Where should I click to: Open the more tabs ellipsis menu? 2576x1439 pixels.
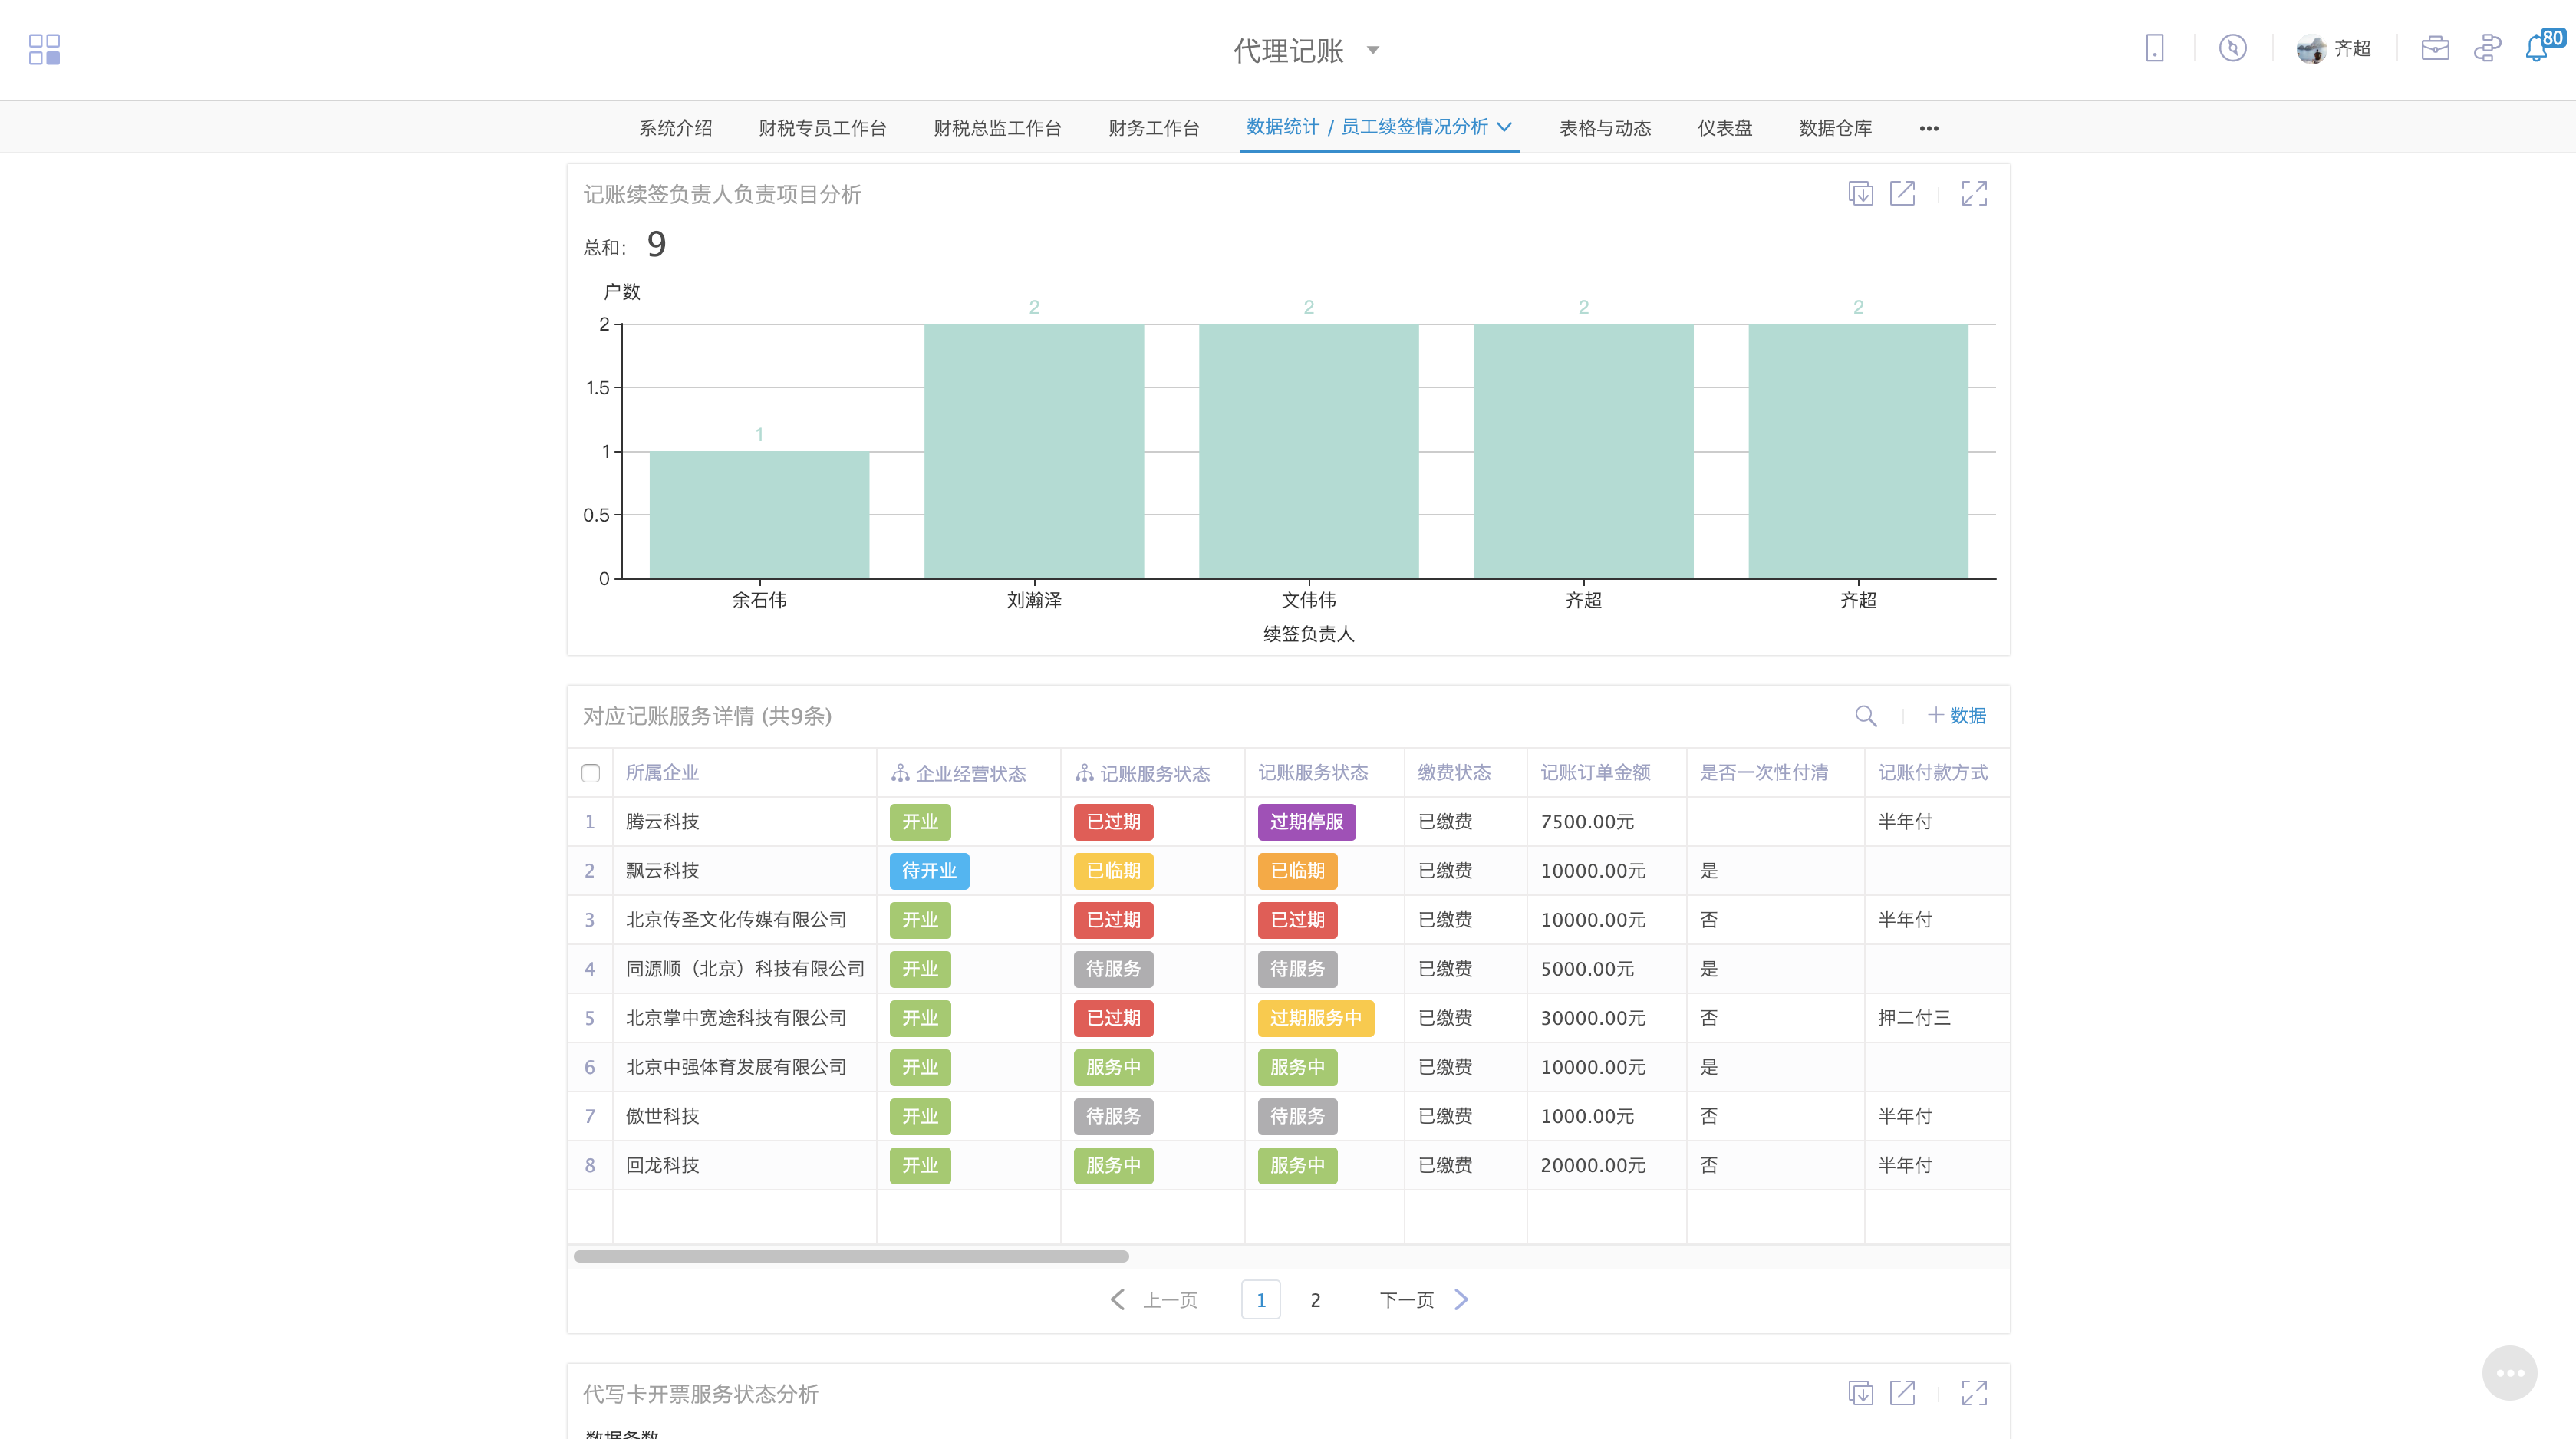[x=1929, y=128]
